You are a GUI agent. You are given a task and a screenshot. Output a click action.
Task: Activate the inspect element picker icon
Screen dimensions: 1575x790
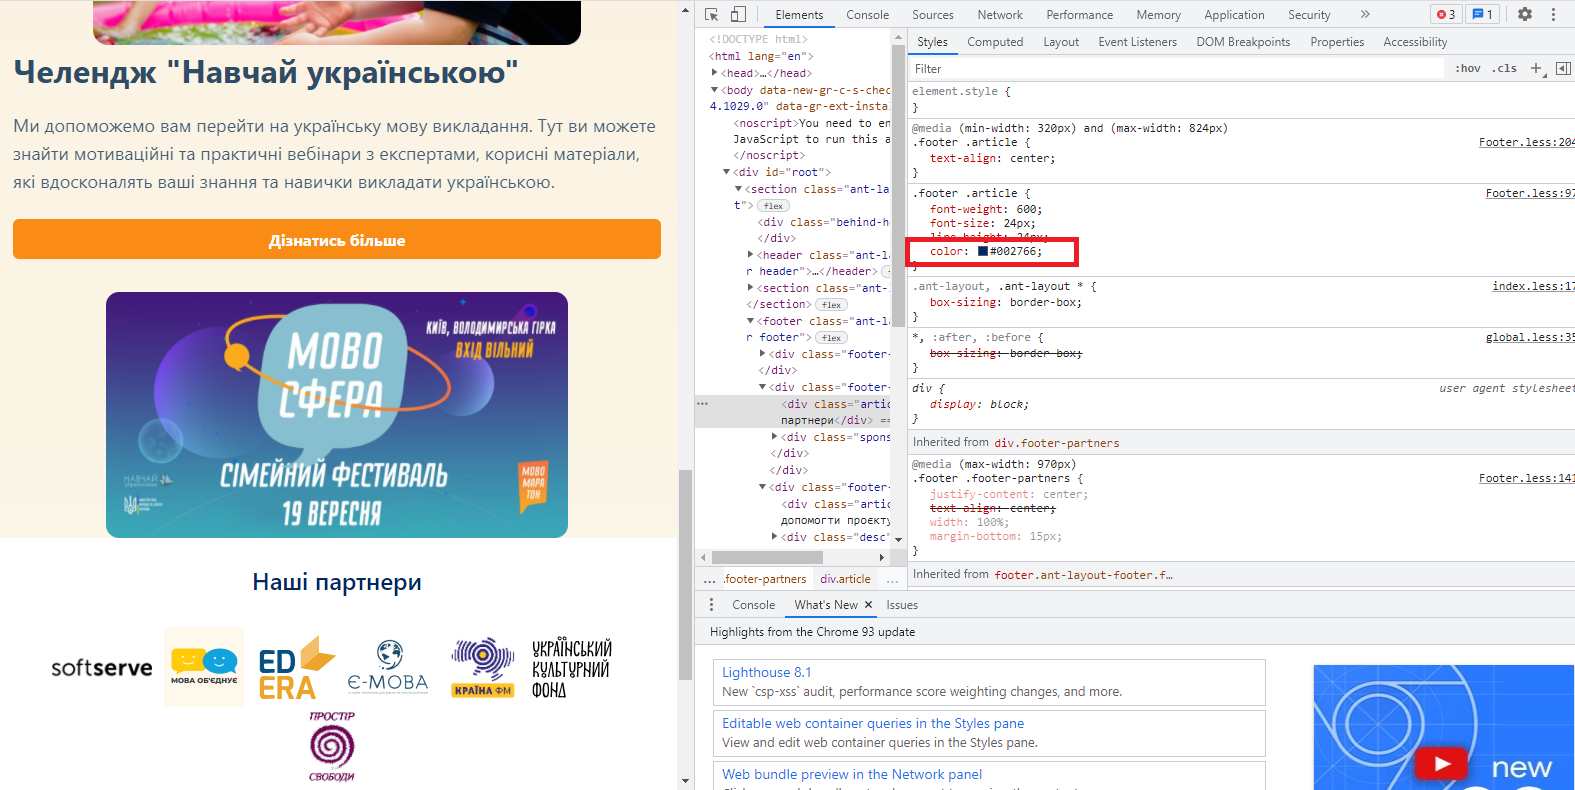pos(712,14)
